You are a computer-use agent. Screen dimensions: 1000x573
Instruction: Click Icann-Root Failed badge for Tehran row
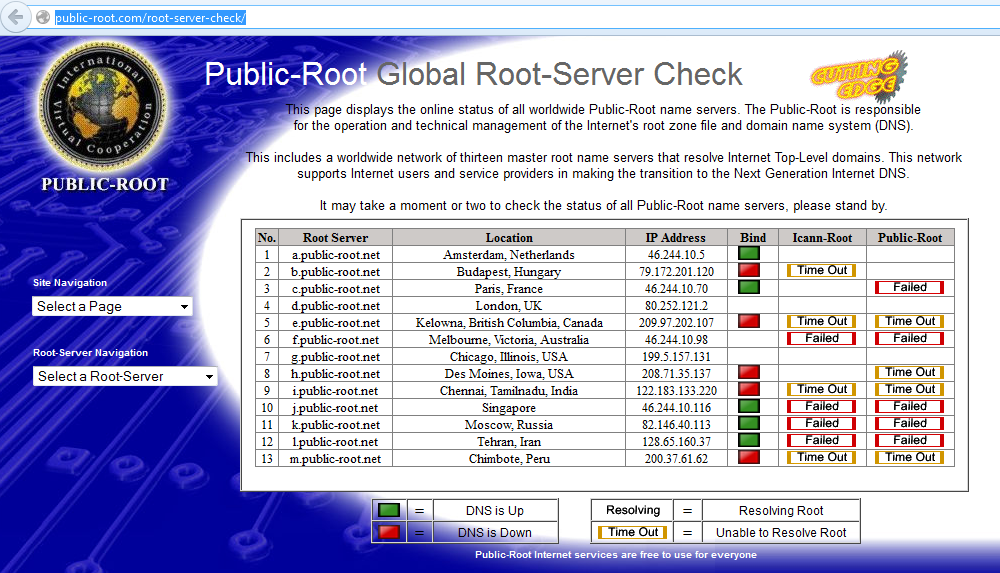(x=821, y=440)
